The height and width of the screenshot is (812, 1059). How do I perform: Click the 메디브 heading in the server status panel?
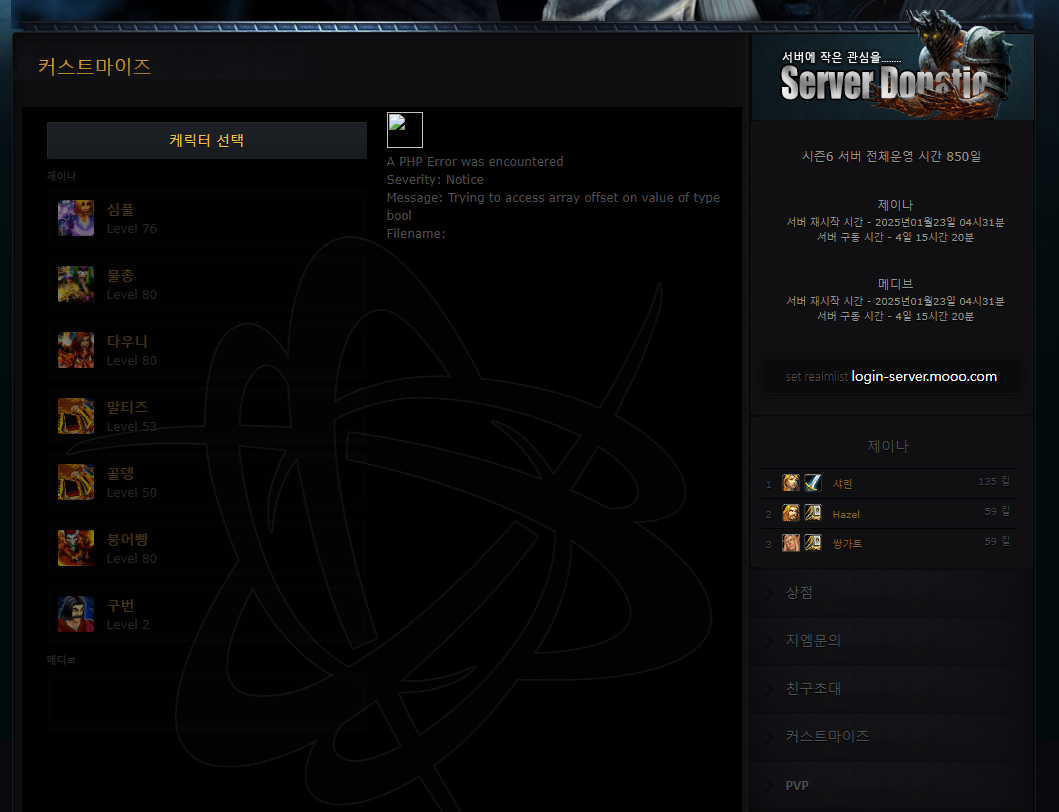point(896,284)
